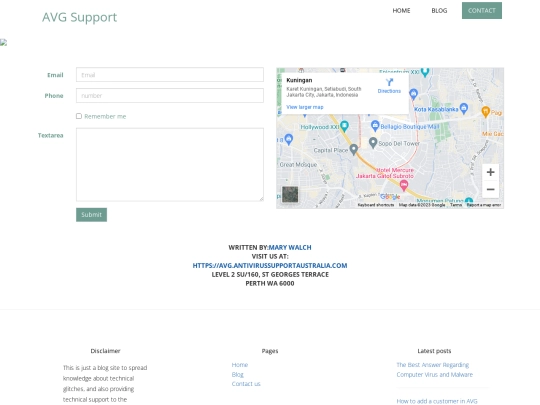This screenshot has width=540, height=405.
Task: Open post Best Answer Regarding Computer Virus
Action: 434,370
